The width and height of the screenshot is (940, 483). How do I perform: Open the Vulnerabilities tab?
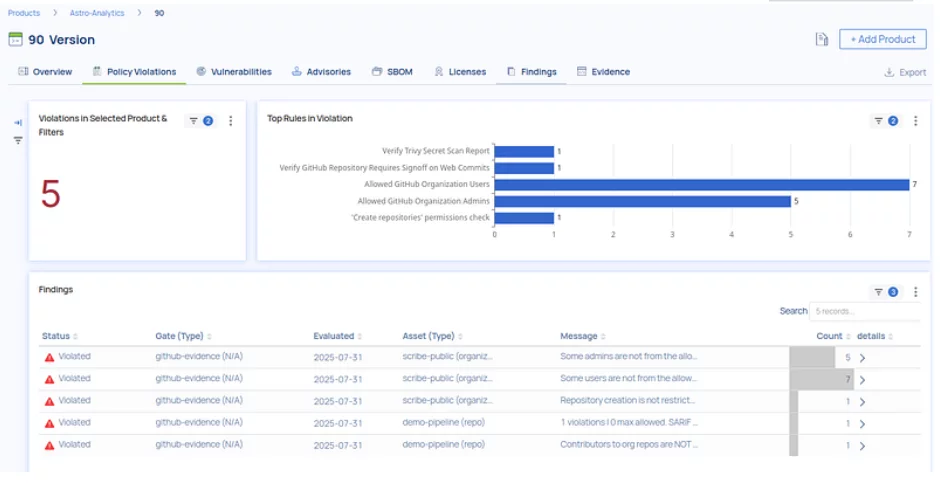[x=234, y=71]
